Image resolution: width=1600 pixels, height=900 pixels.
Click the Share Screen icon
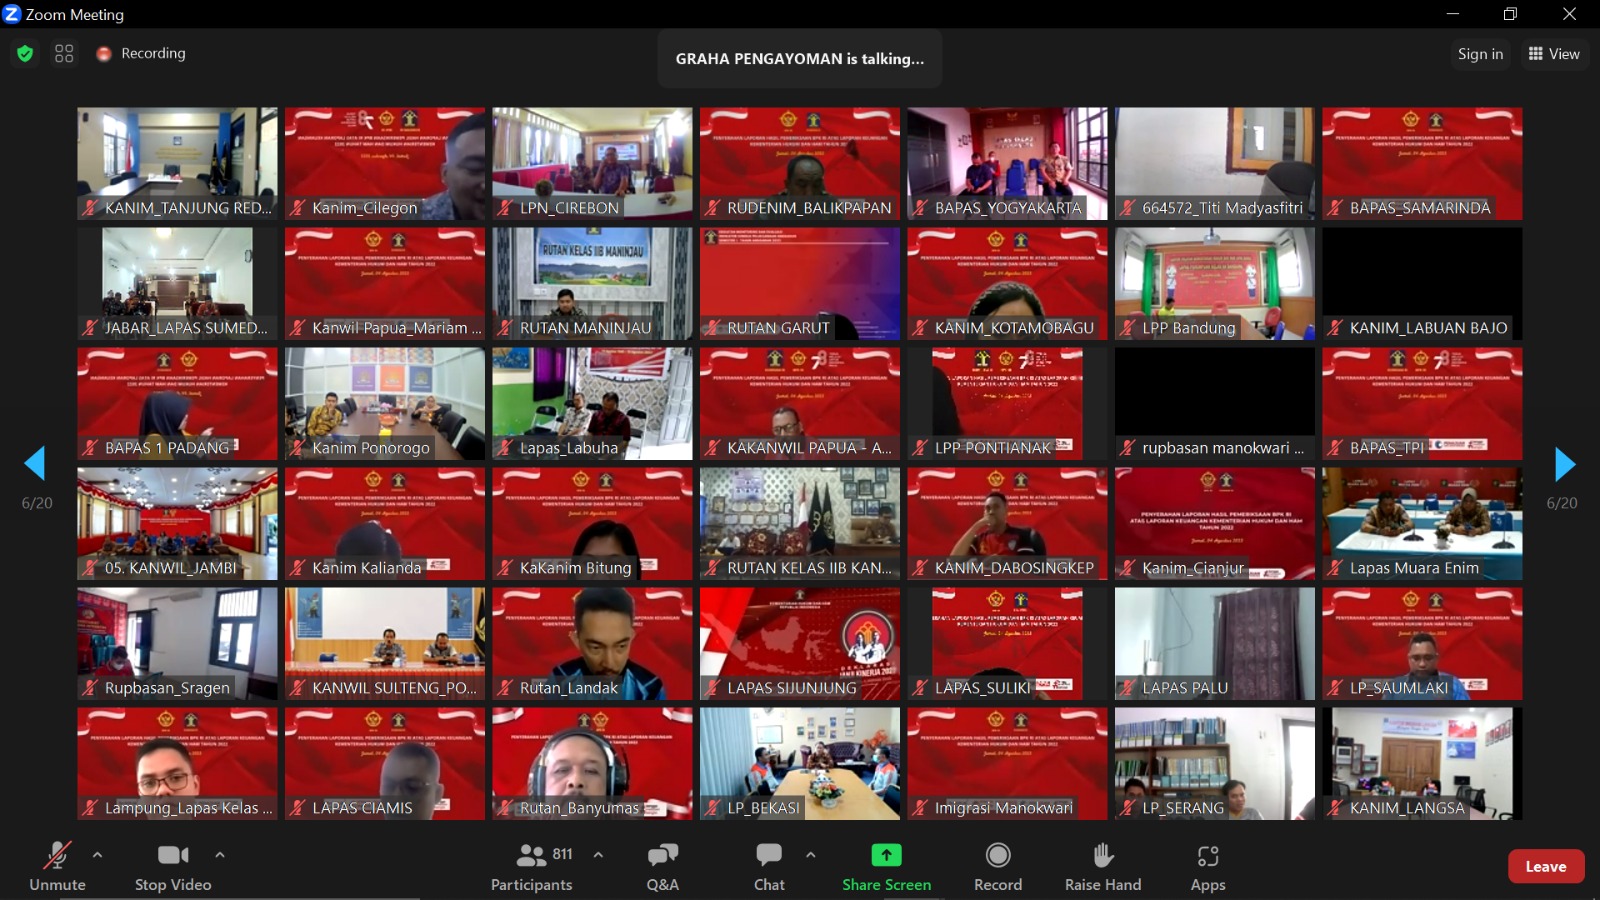(x=886, y=856)
